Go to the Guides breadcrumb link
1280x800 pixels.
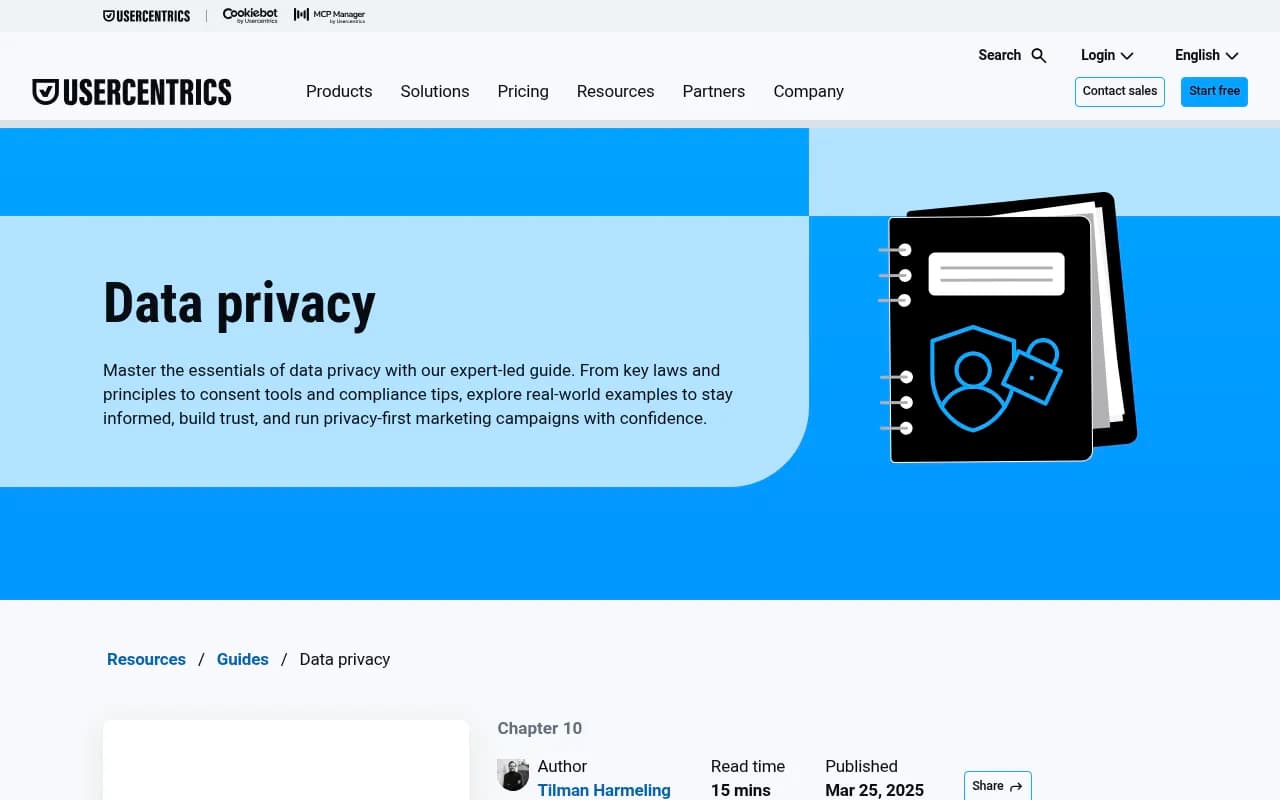point(243,659)
